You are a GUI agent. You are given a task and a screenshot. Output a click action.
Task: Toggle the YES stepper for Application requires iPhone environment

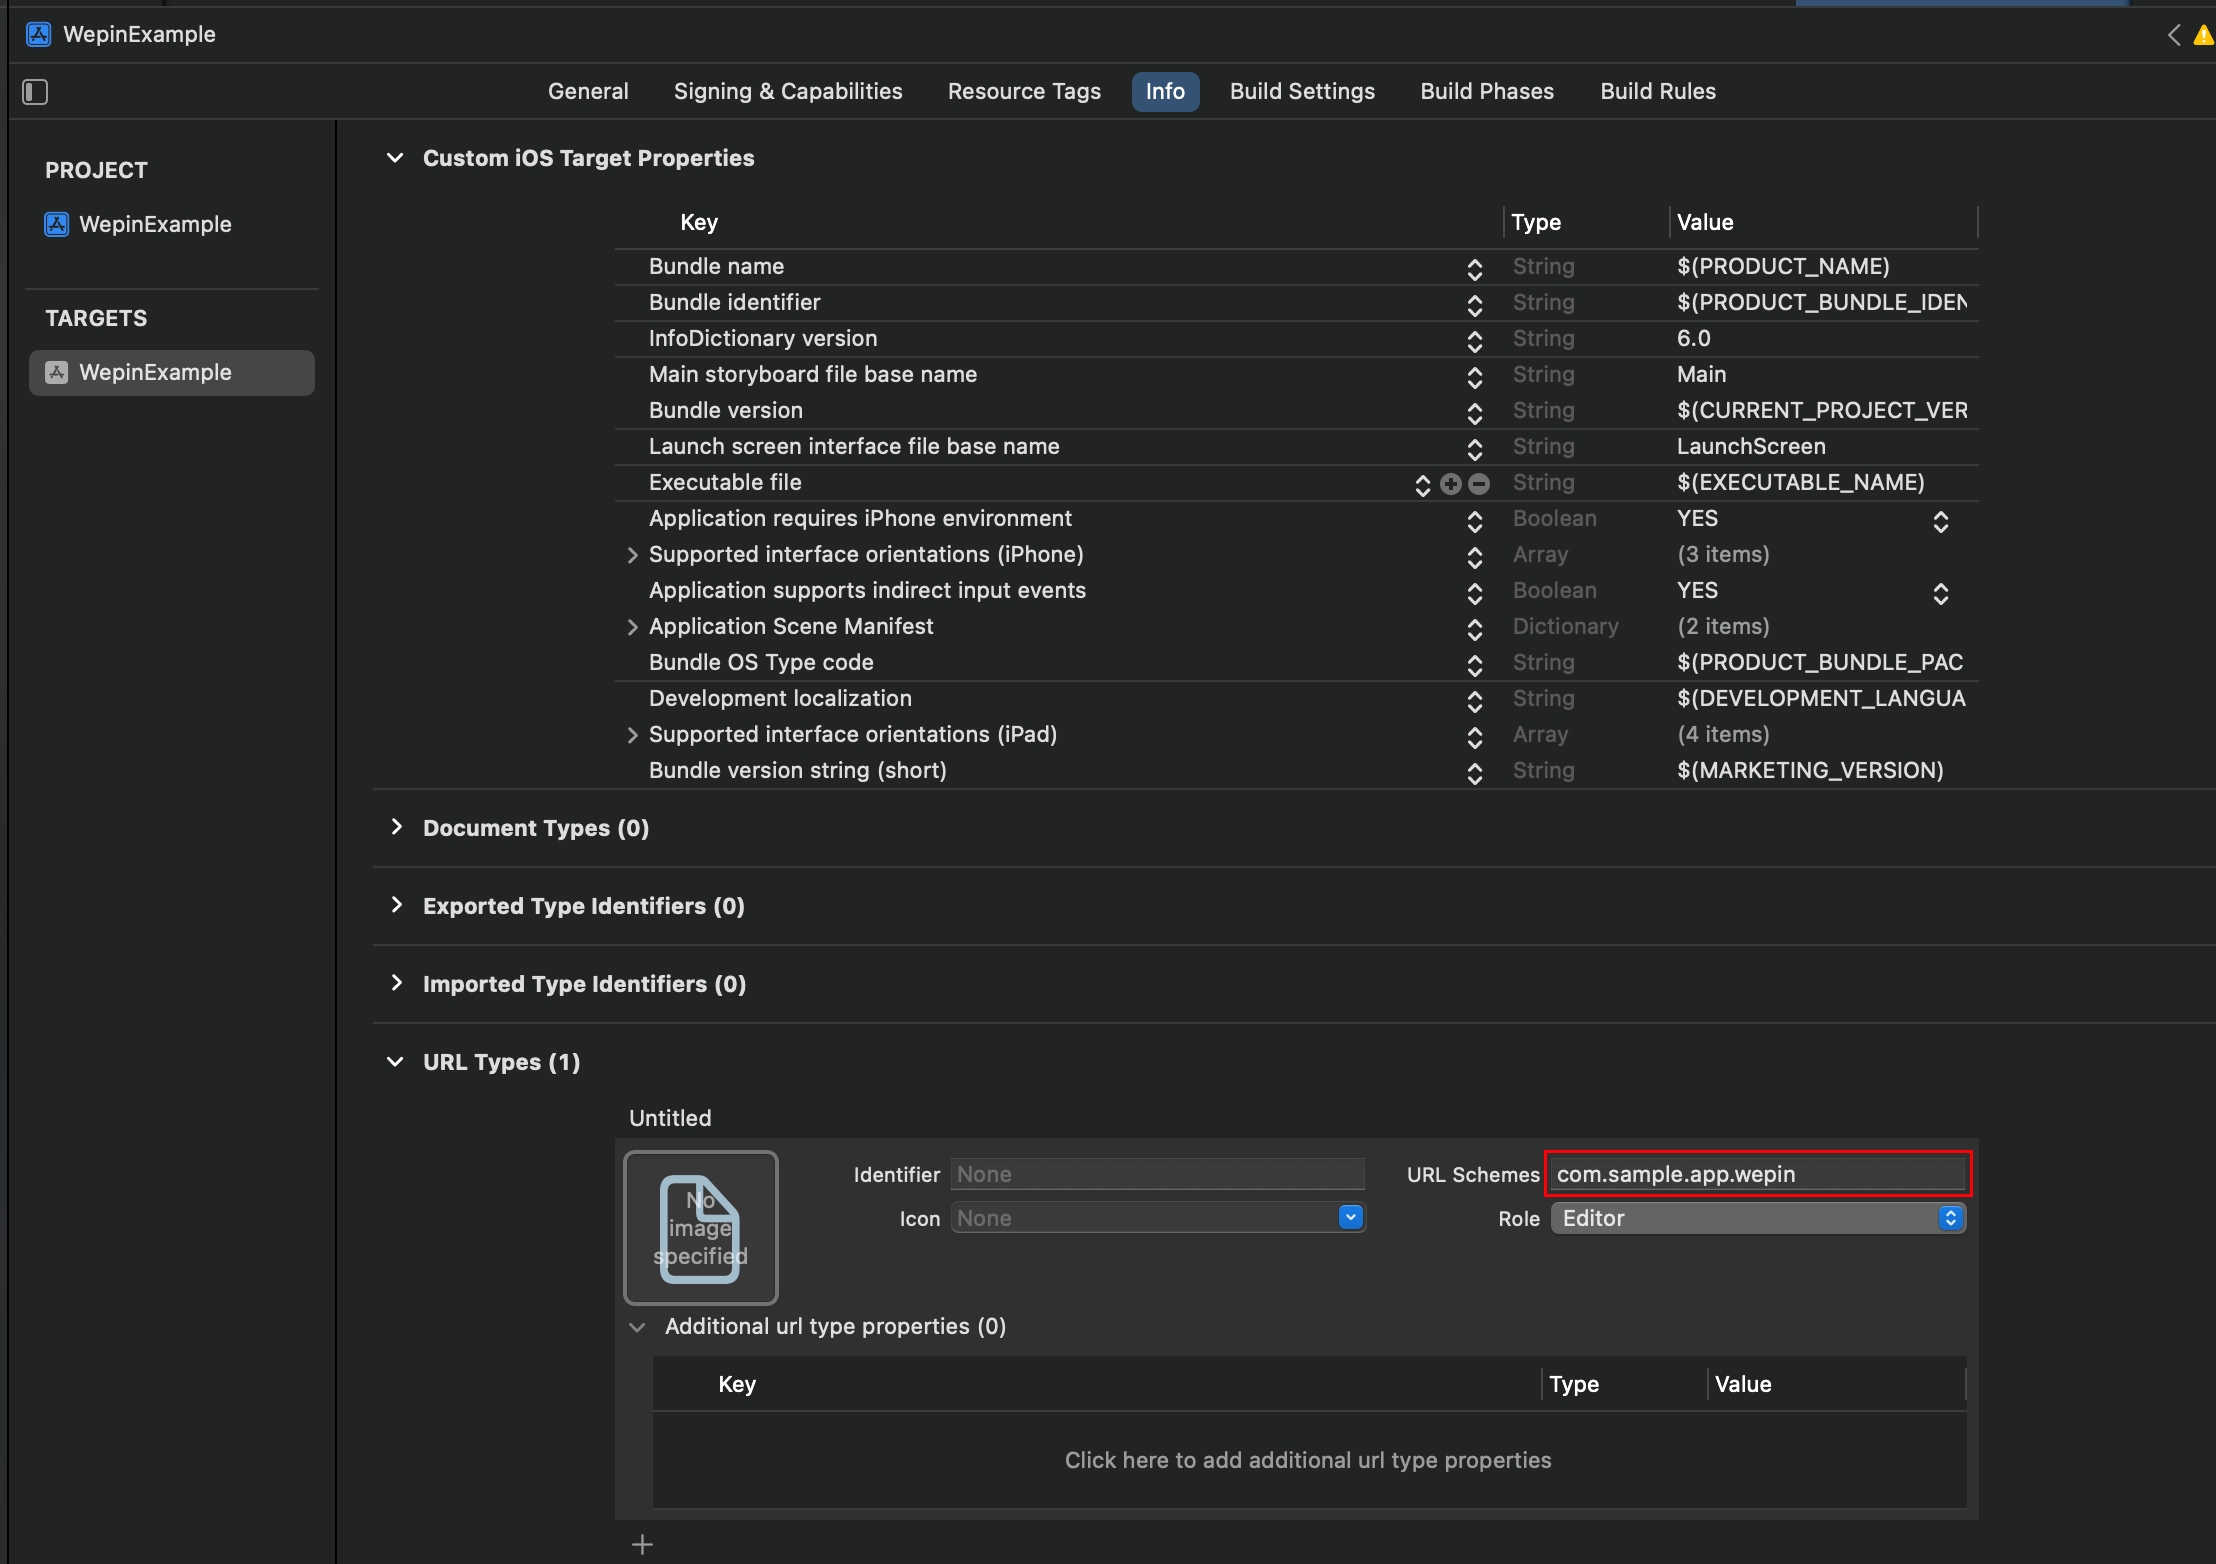(x=1940, y=521)
